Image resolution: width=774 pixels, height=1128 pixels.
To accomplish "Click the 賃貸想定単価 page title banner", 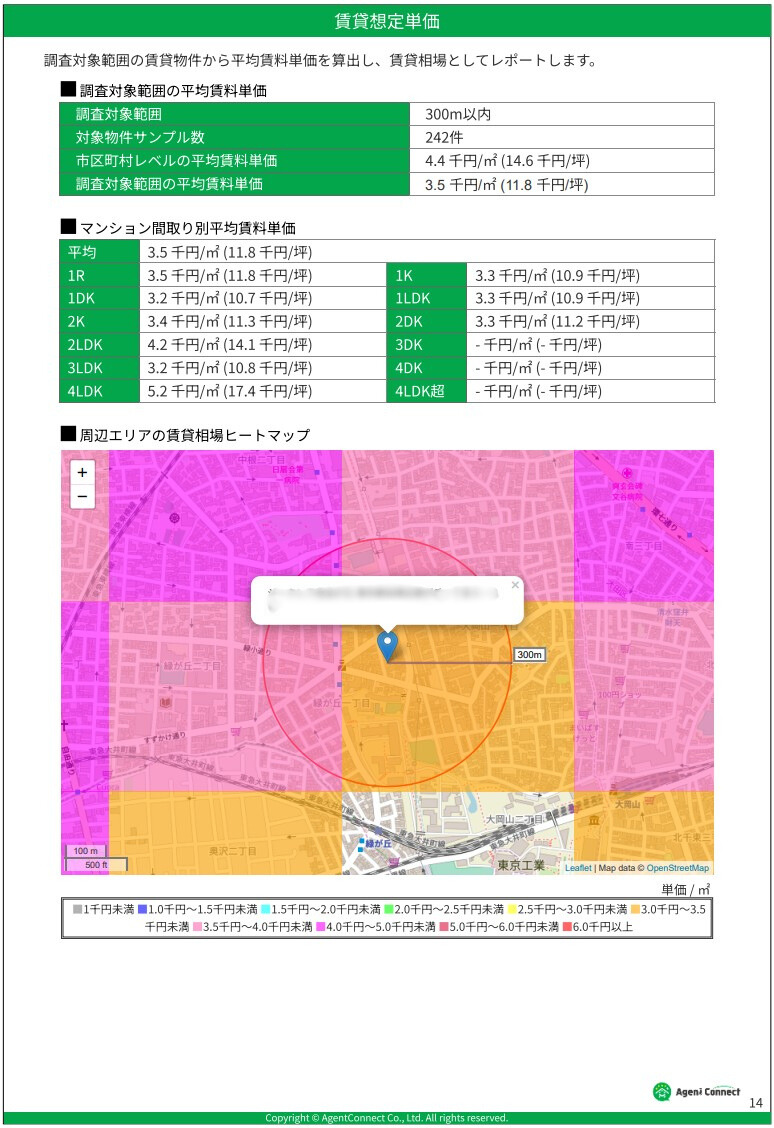I will pos(387,22).
